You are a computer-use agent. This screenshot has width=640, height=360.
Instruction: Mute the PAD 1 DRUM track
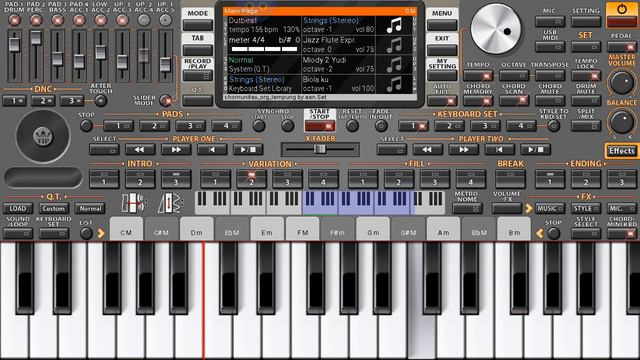(x=15, y=20)
